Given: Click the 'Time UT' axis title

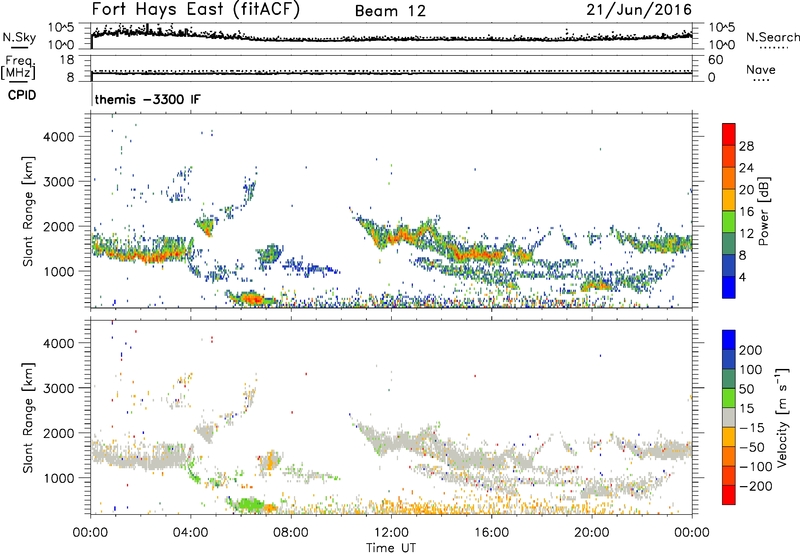Looking at the screenshot, I should [391, 548].
